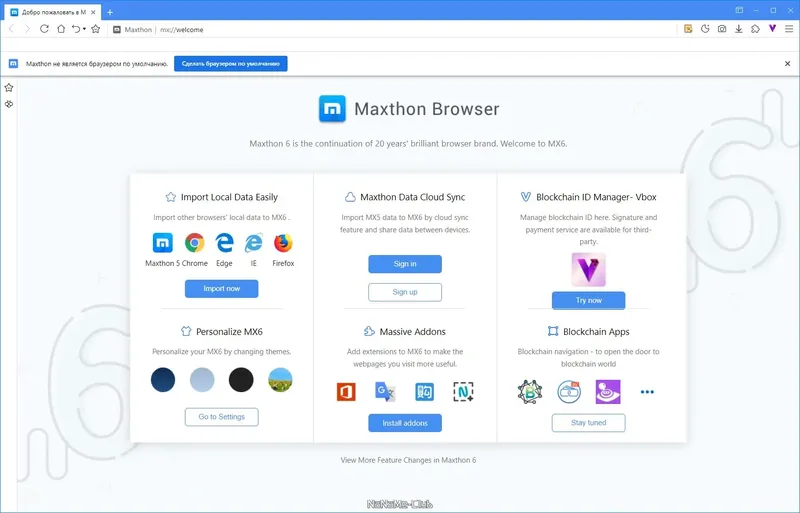Select the 'Добро пожаловать в M' tab
800x513 pixels.
click(53, 12)
